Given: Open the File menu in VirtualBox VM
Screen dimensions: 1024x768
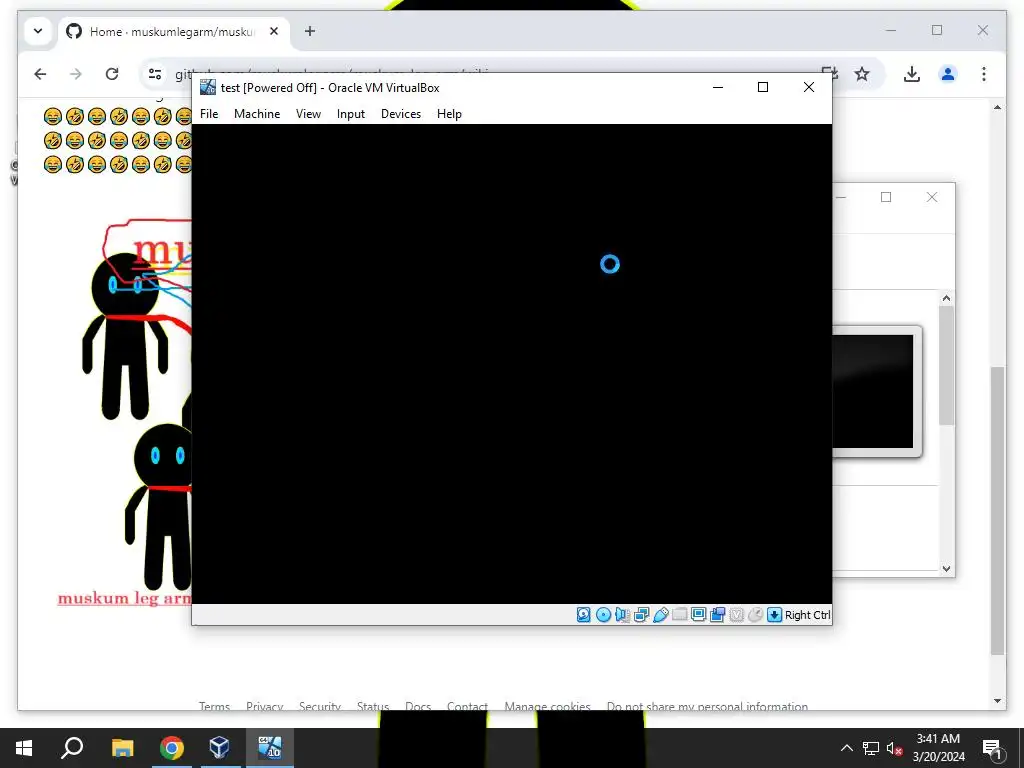Looking at the screenshot, I should pyautogui.click(x=209, y=114).
